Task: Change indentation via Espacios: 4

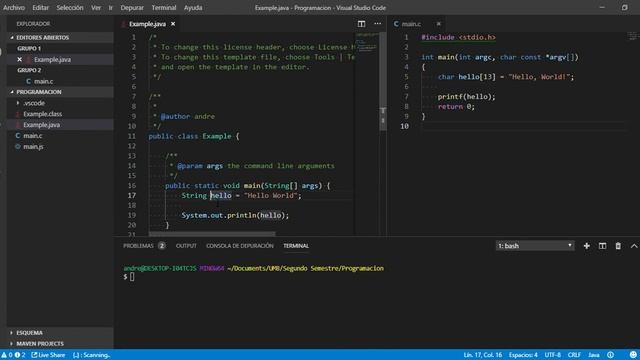Action: tap(523, 355)
